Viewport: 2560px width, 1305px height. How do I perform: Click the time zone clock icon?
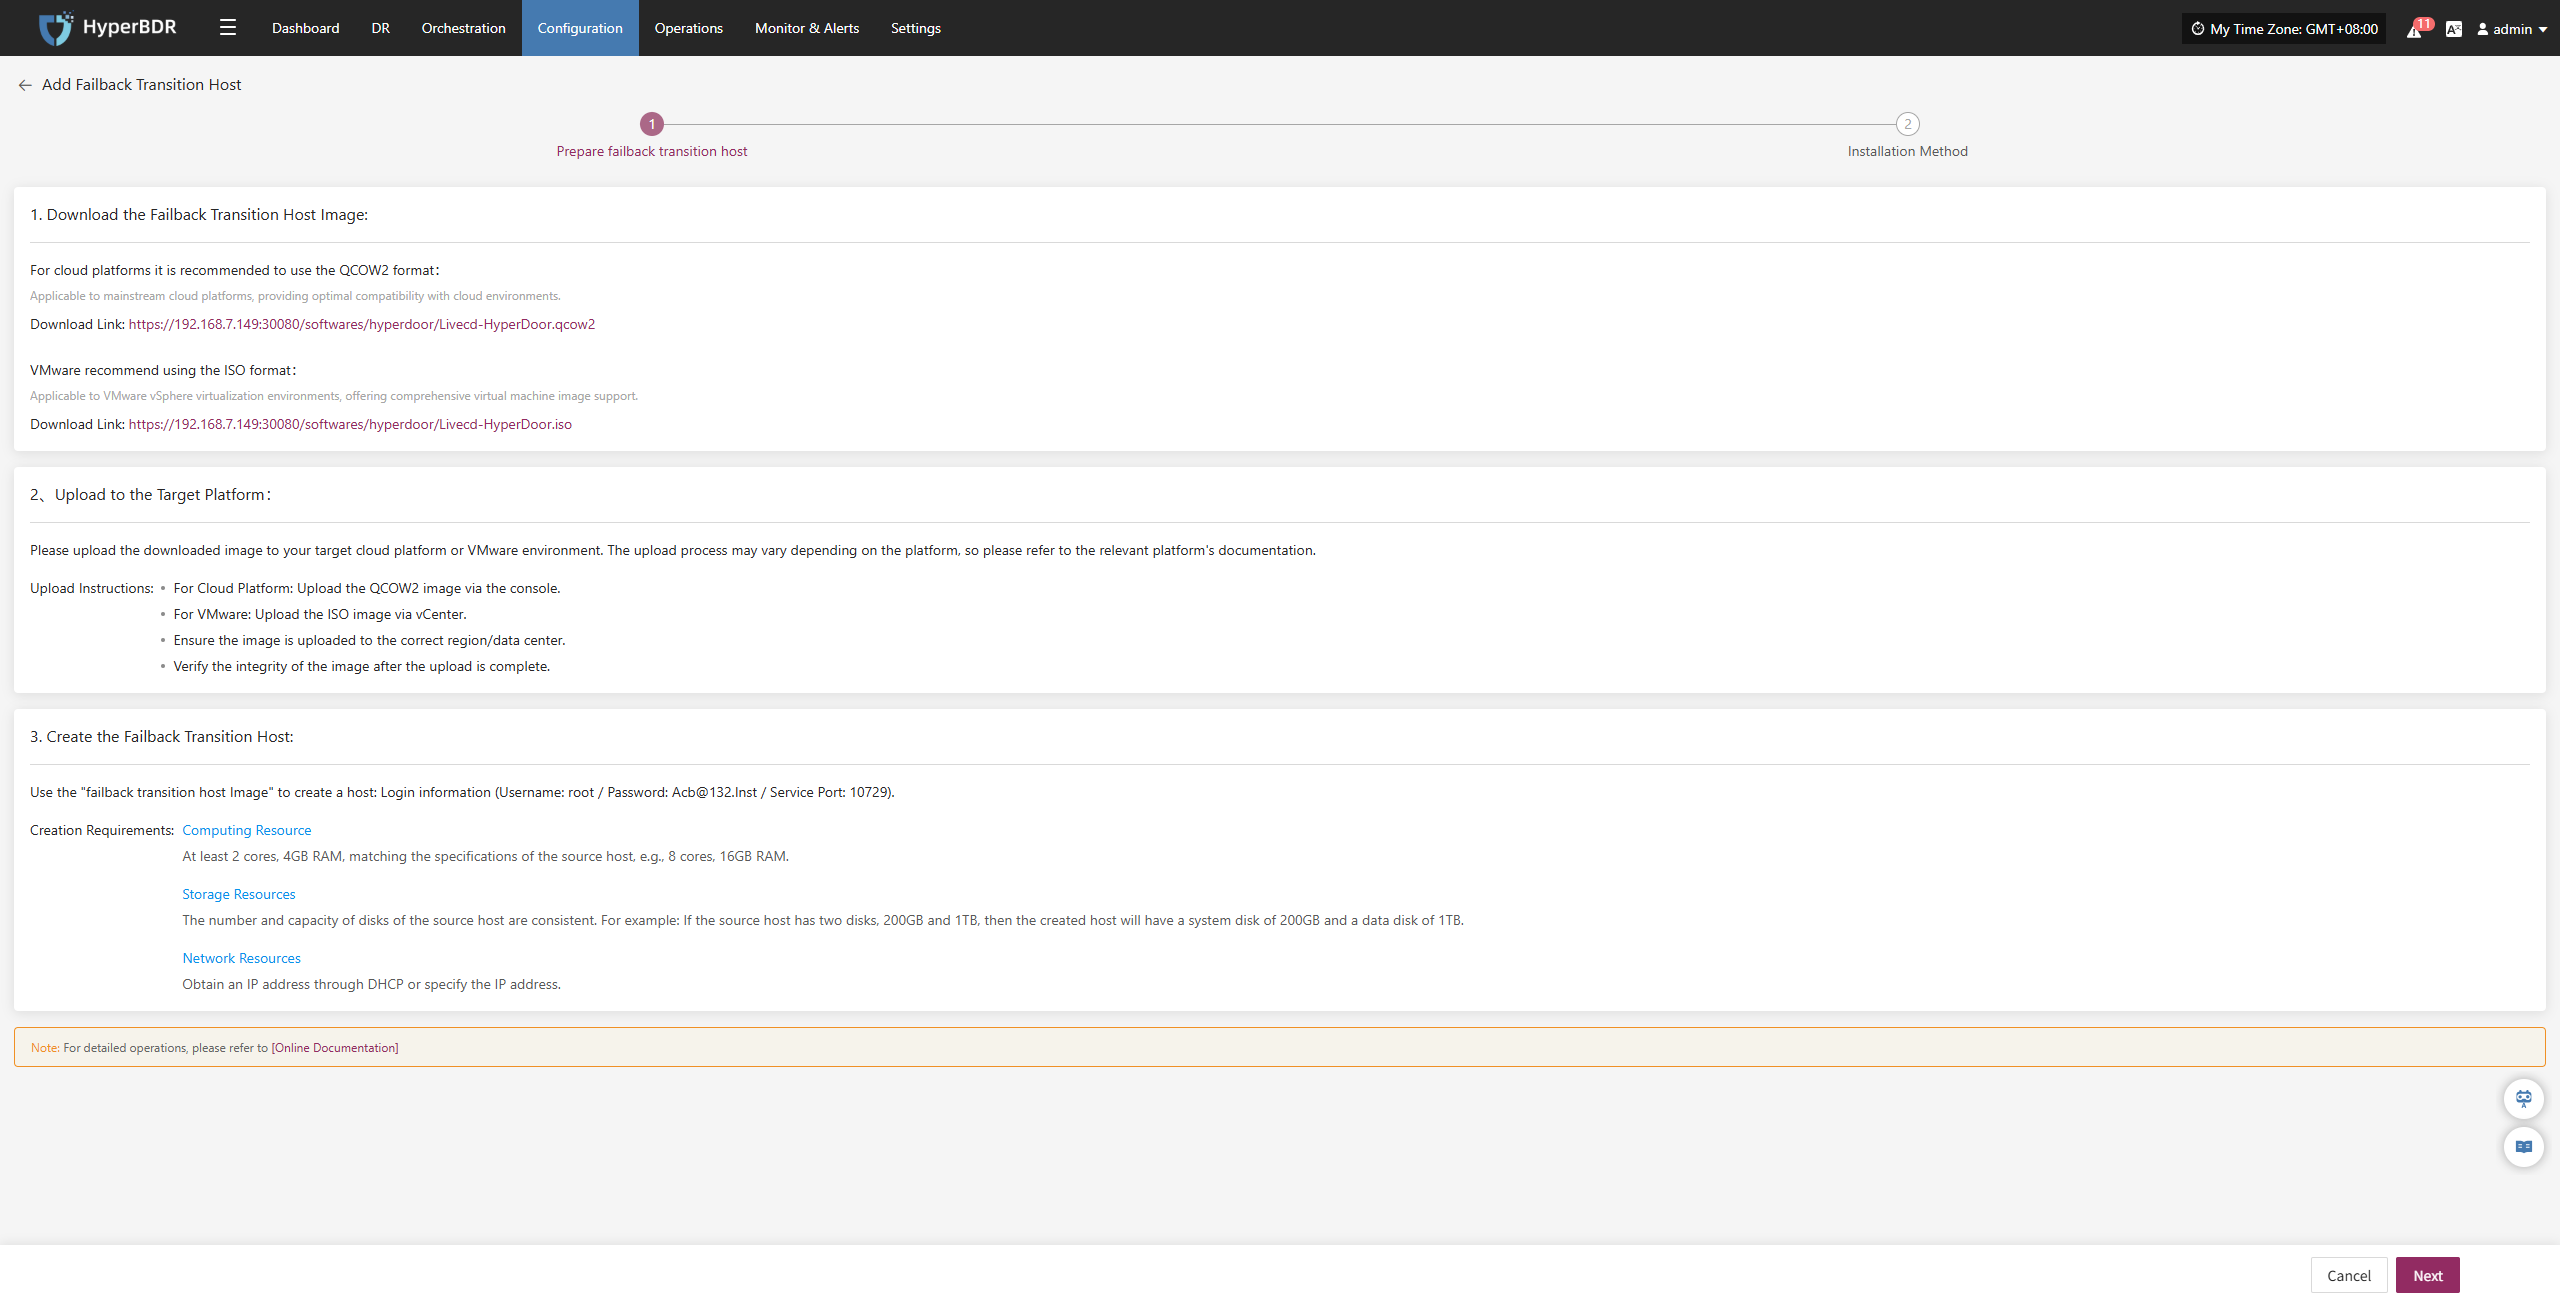pos(2197,29)
